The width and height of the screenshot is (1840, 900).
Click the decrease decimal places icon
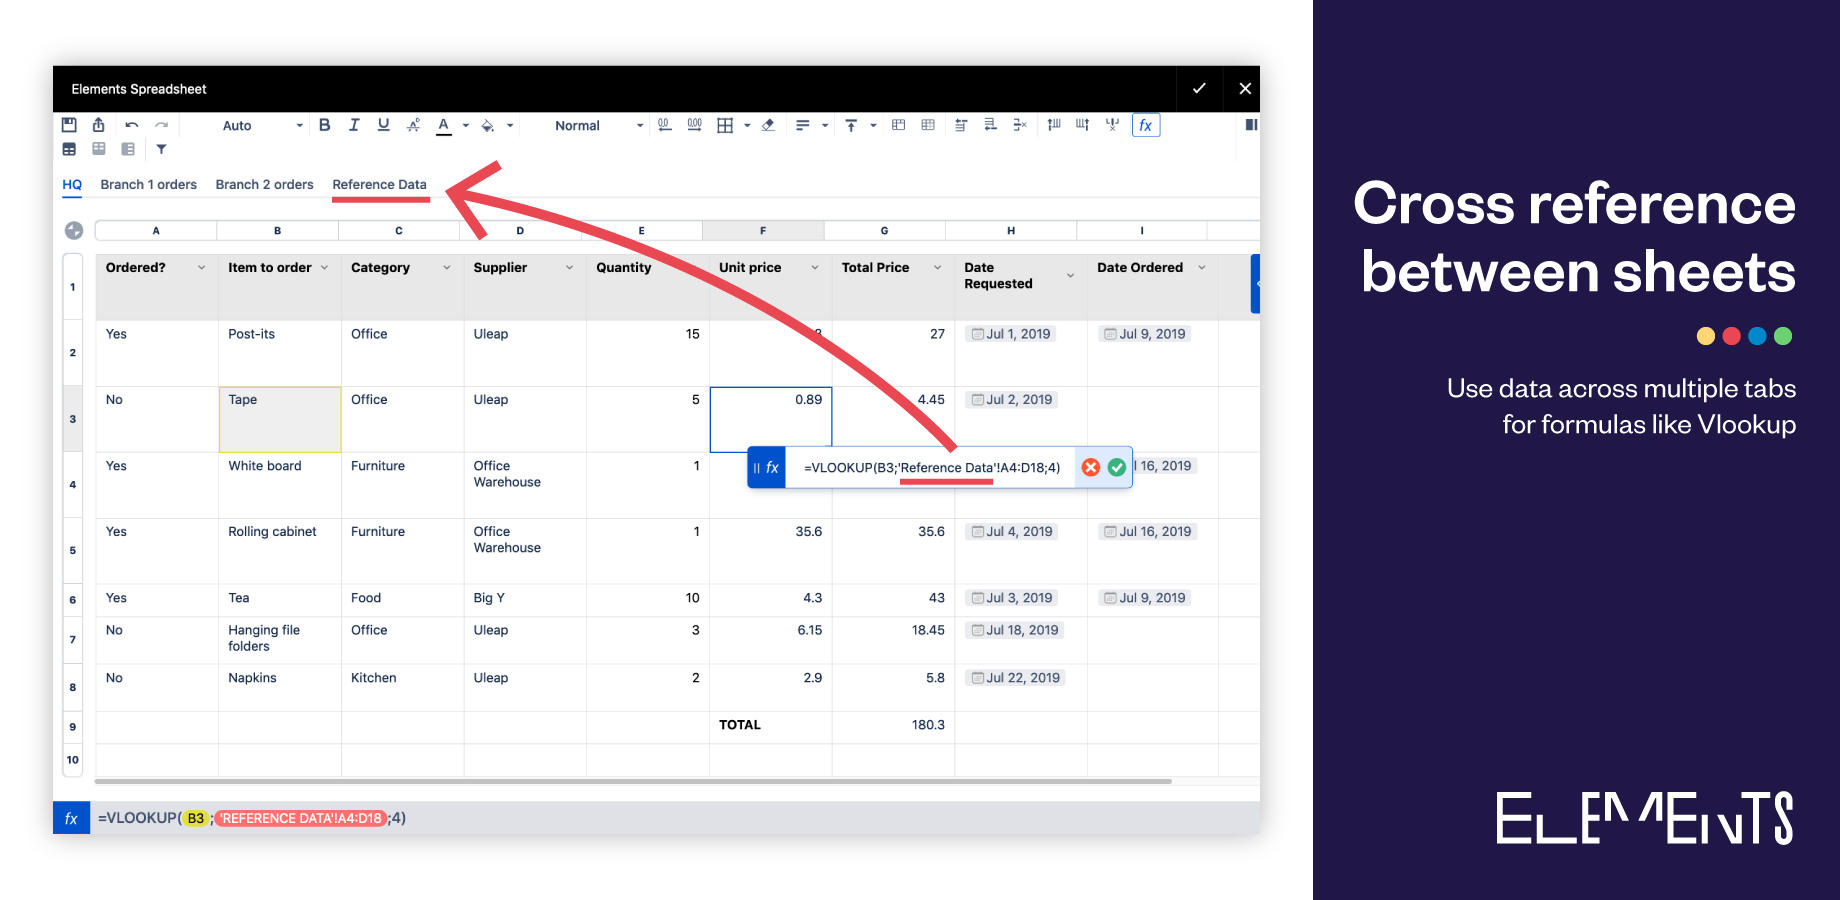tap(664, 125)
